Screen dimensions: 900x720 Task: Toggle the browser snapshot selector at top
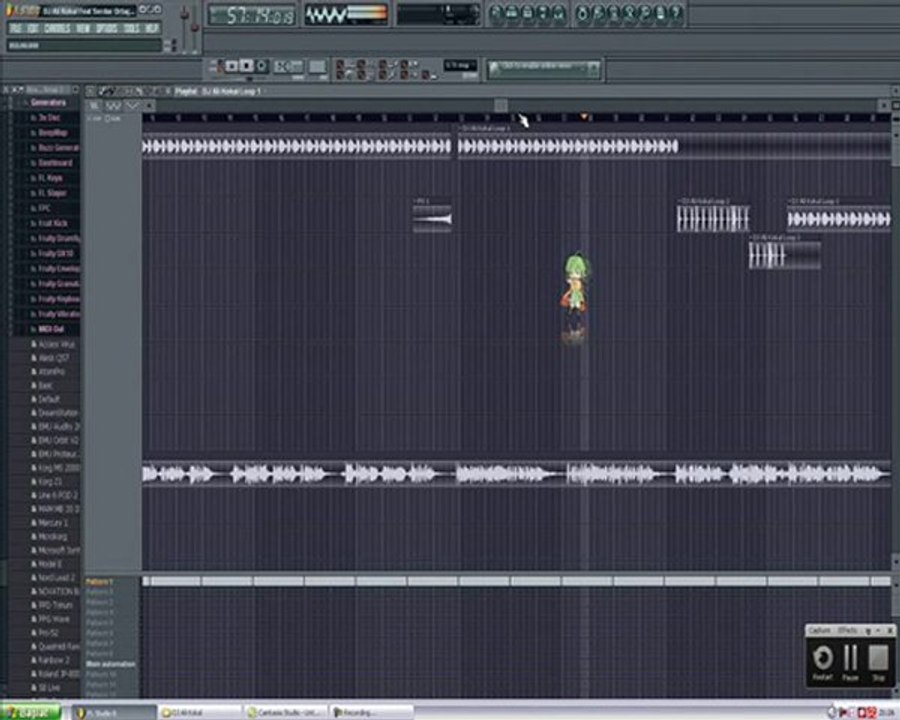coord(52,90)
